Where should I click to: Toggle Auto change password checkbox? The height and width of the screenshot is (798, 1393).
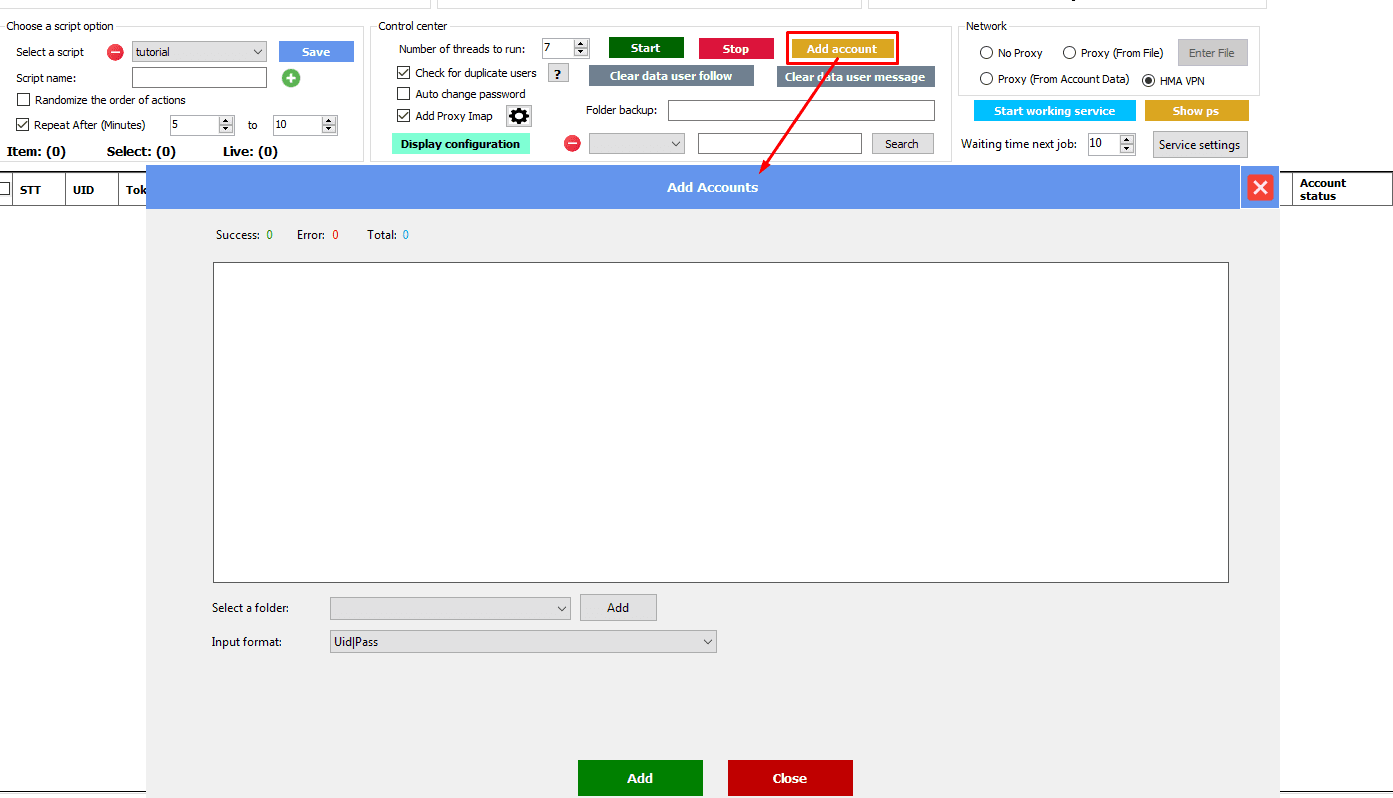pos(404,94)
